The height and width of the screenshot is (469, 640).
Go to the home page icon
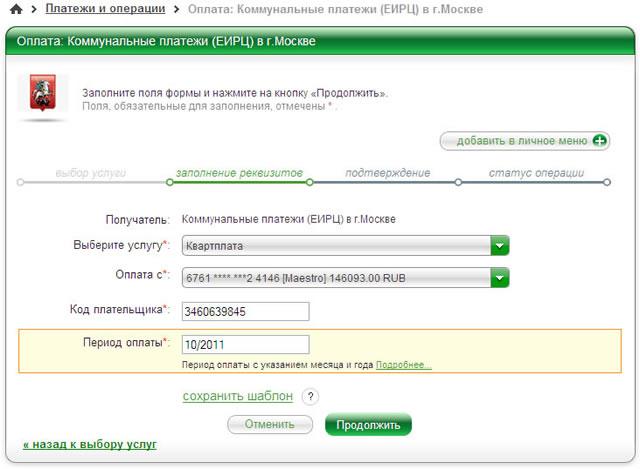(16, 9)
